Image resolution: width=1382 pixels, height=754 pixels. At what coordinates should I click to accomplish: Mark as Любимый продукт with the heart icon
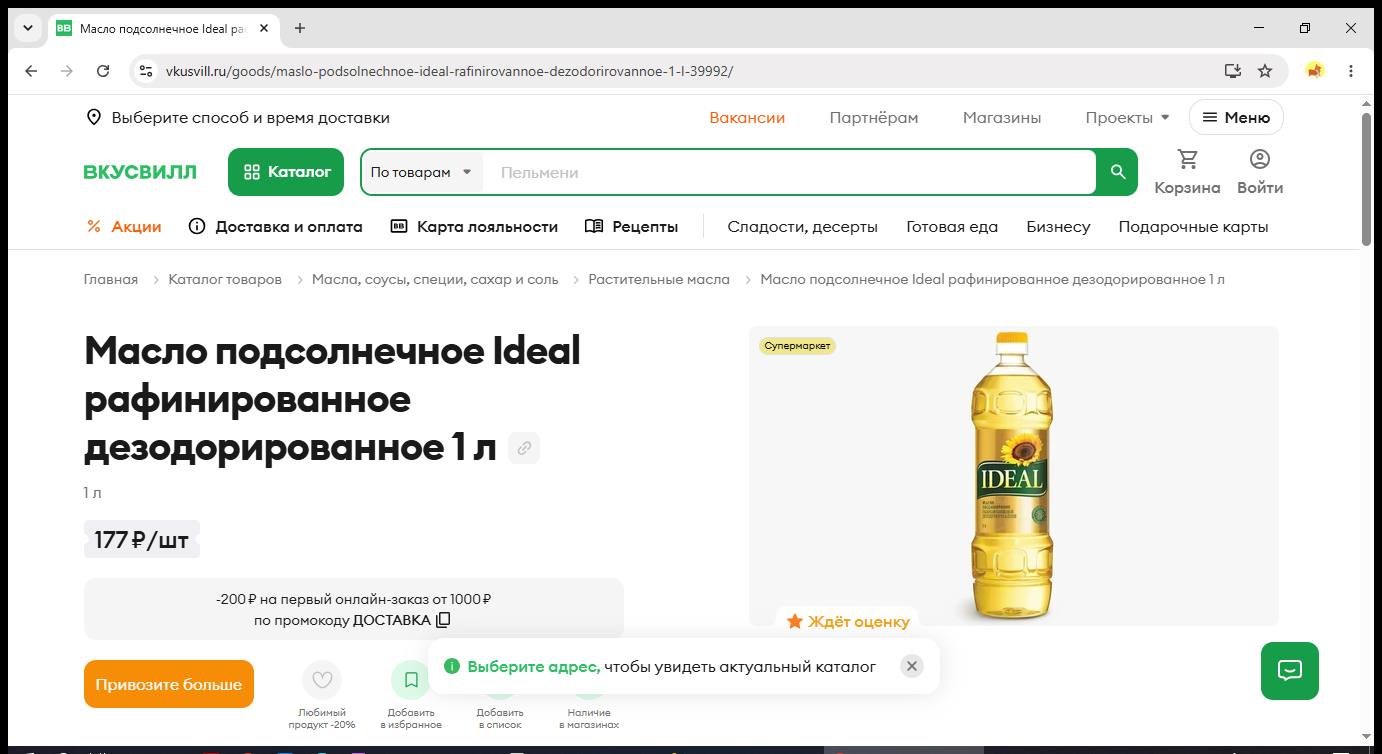(x=322, y=680)
